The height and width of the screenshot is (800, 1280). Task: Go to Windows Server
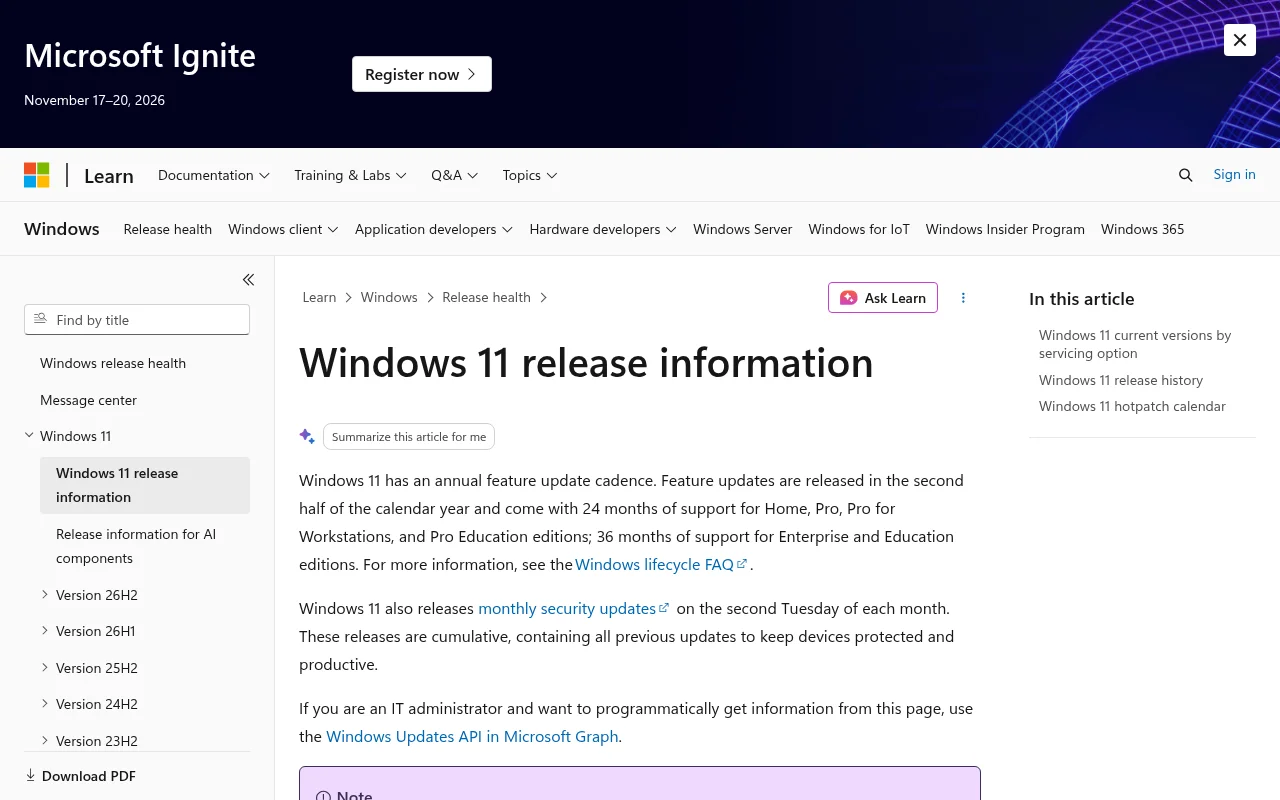click(x=743, y=229)
